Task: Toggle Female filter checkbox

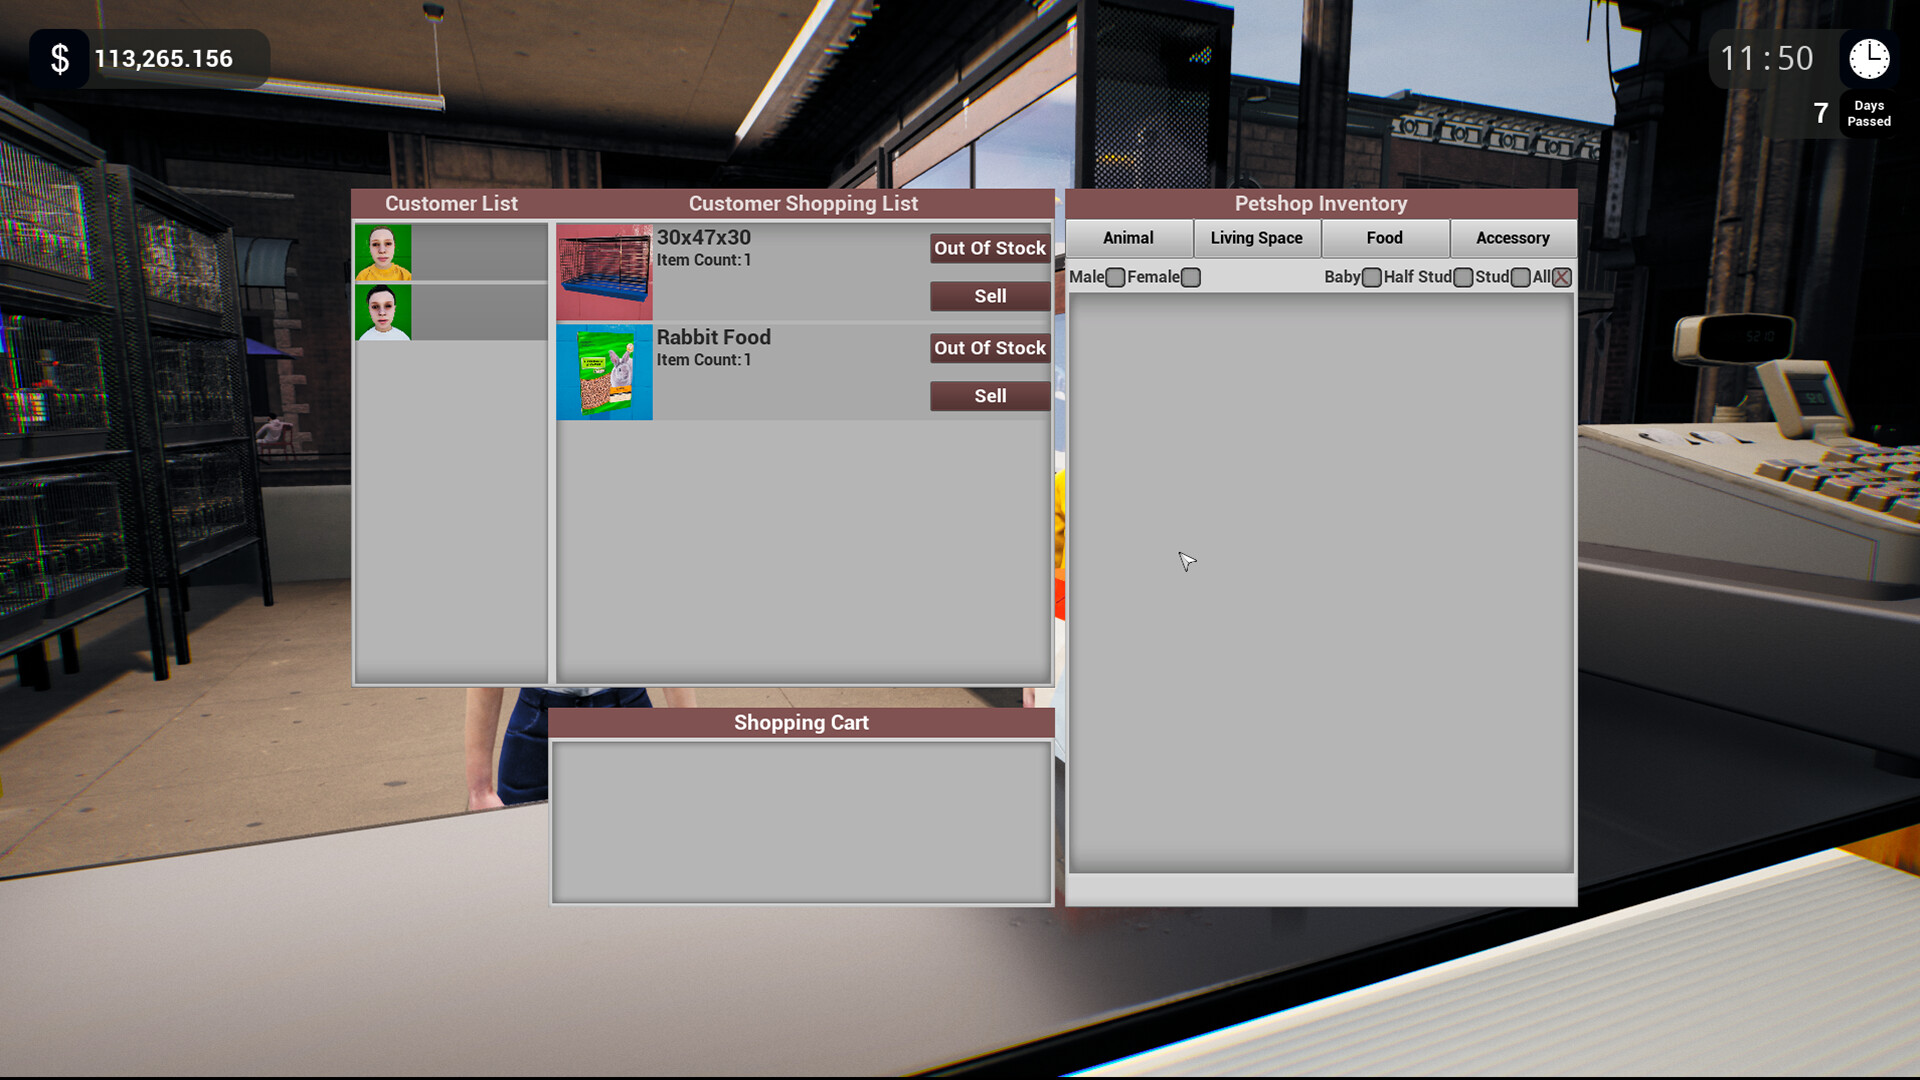Action: pyautogui.click(x=1189, y=277)
